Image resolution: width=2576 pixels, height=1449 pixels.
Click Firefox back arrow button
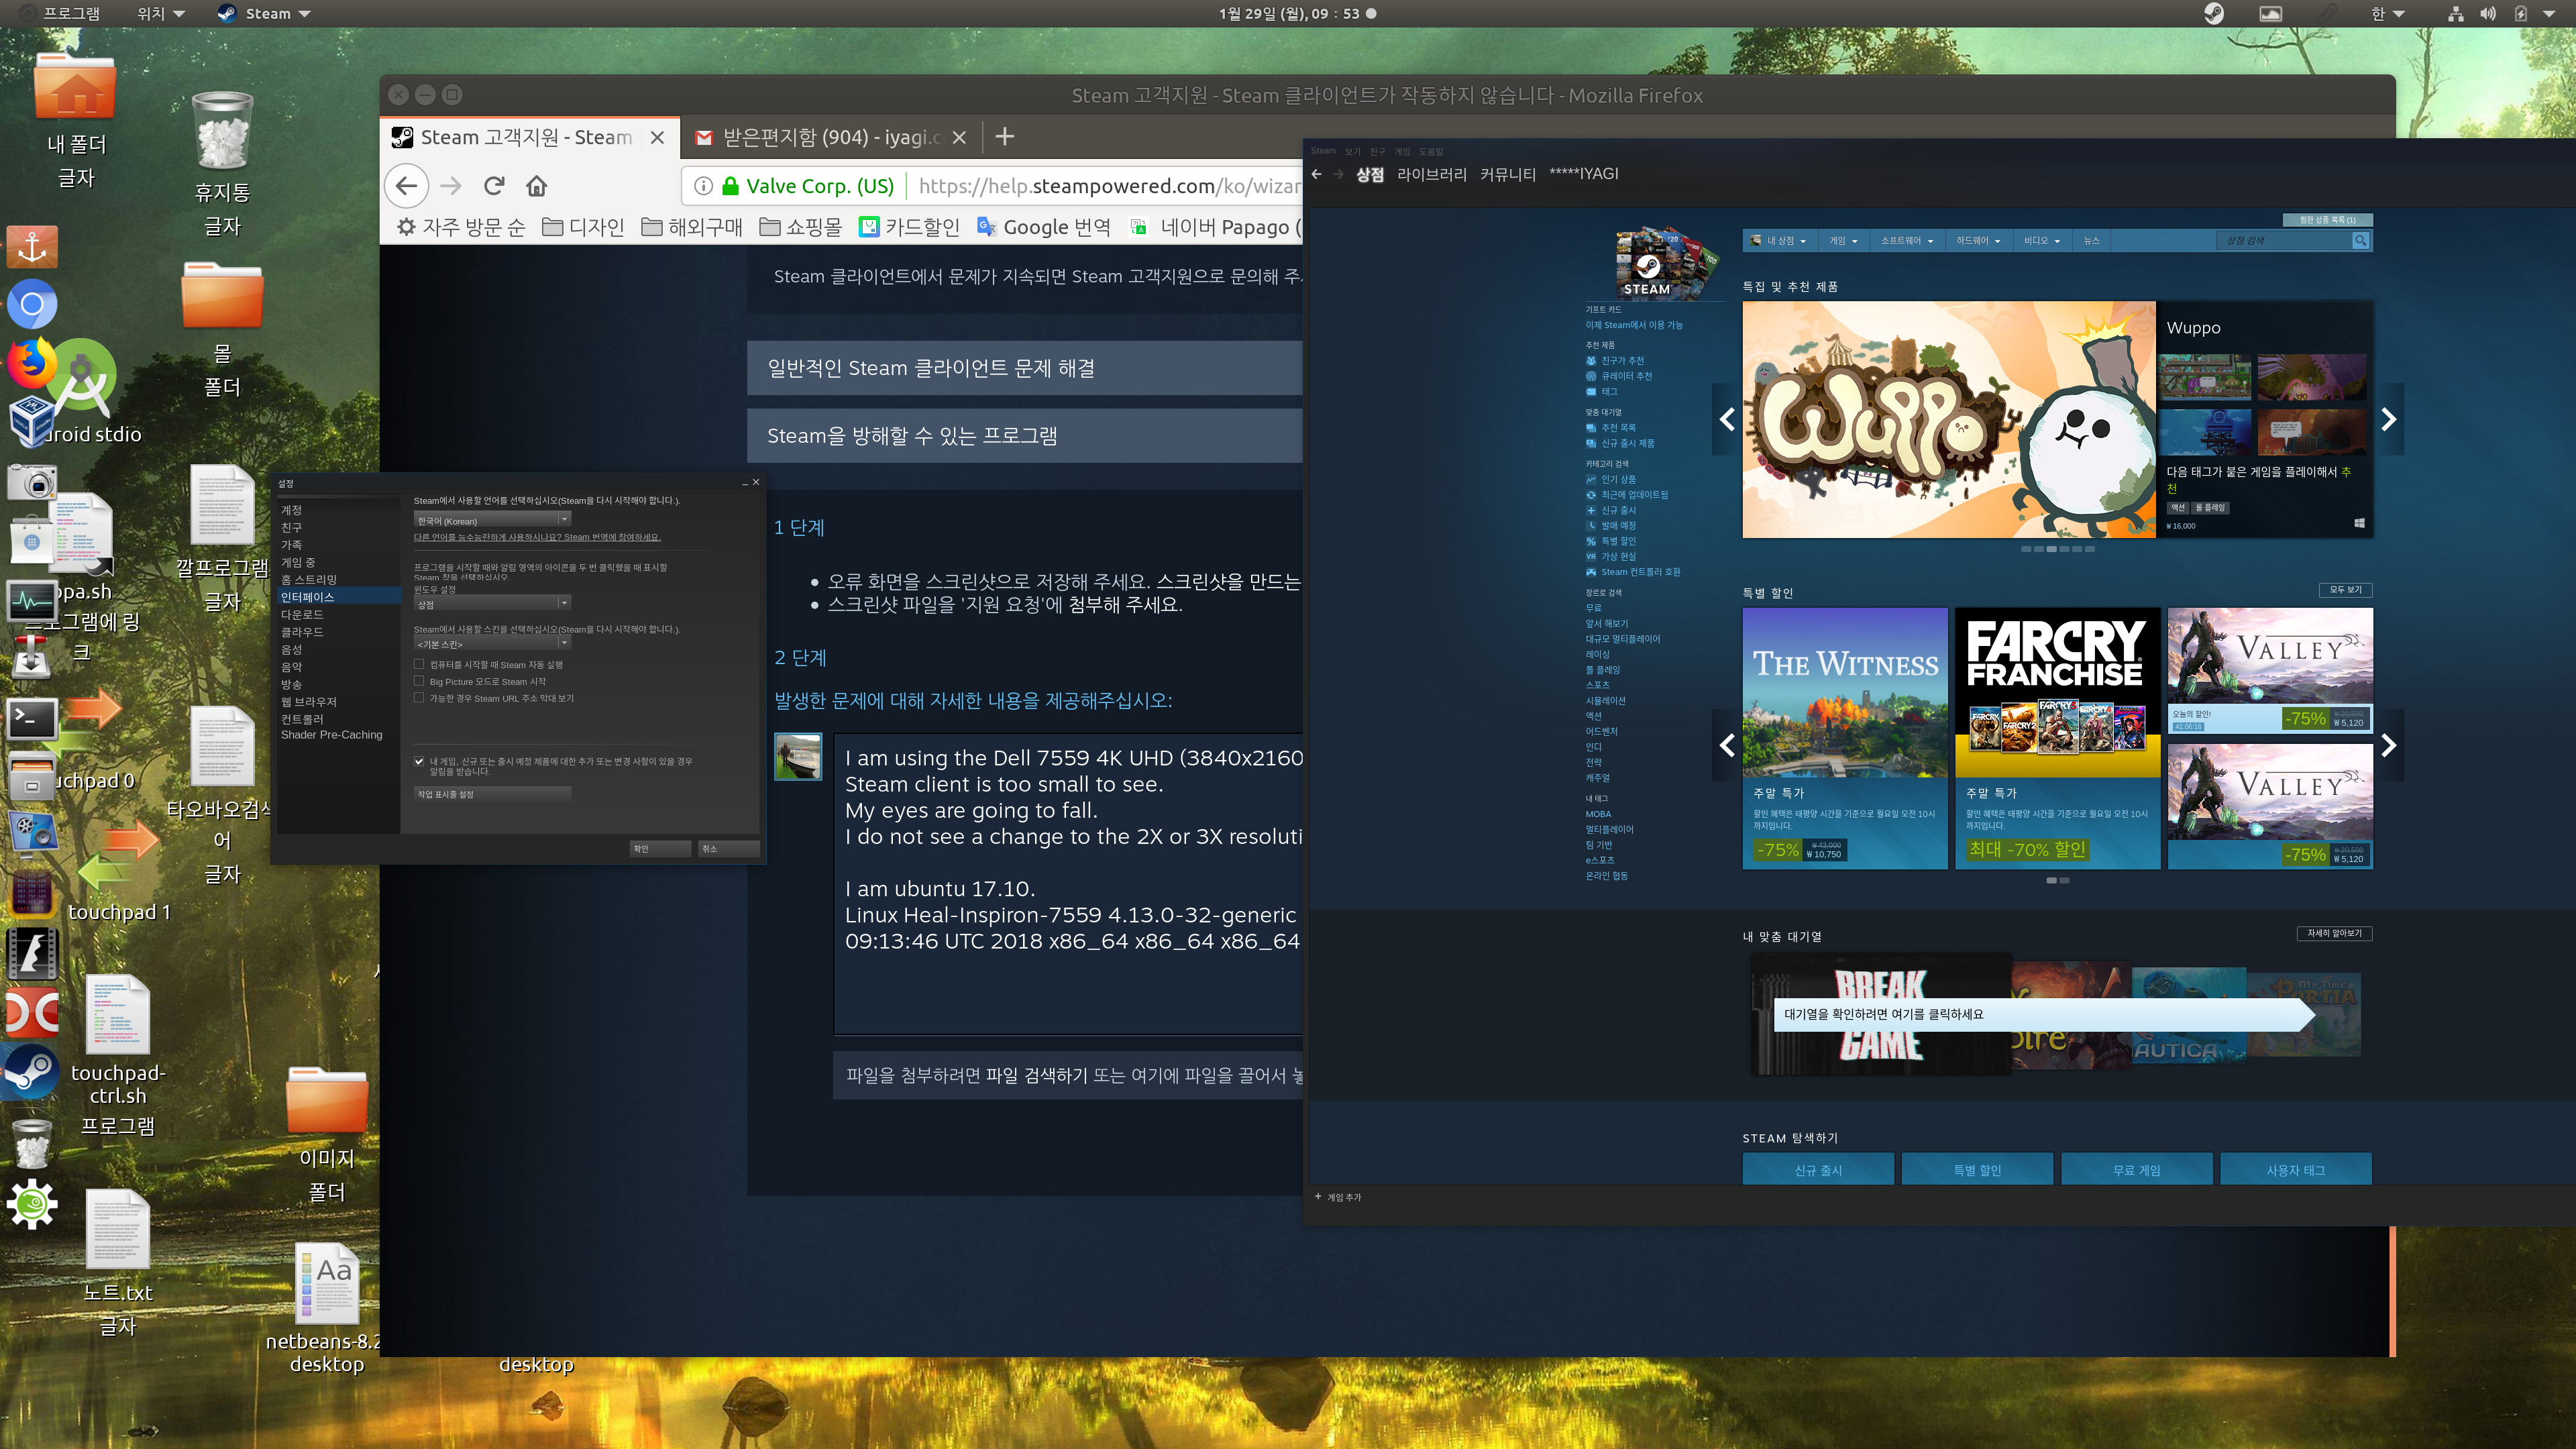coord(406,186)
